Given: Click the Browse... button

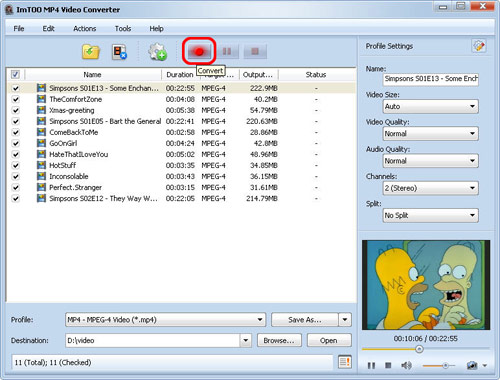Looking at the screenshot, I should tap(279, 340).
